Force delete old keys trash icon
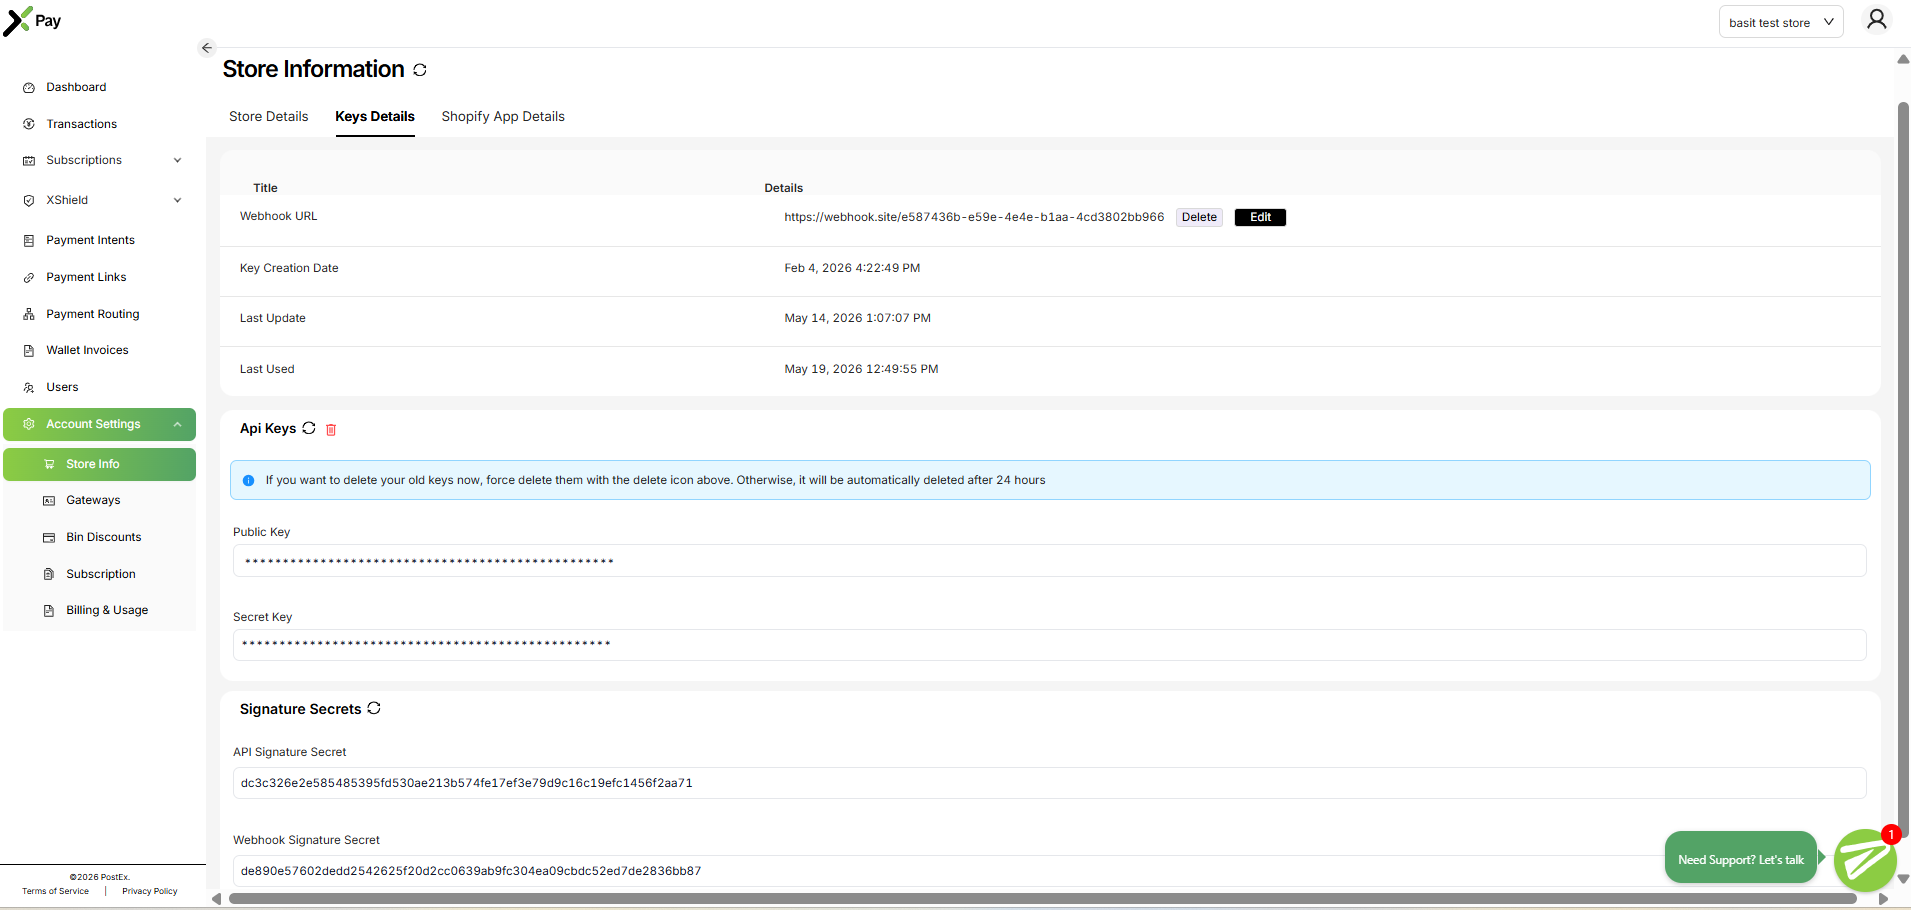1911x910 pixels. 331,430
